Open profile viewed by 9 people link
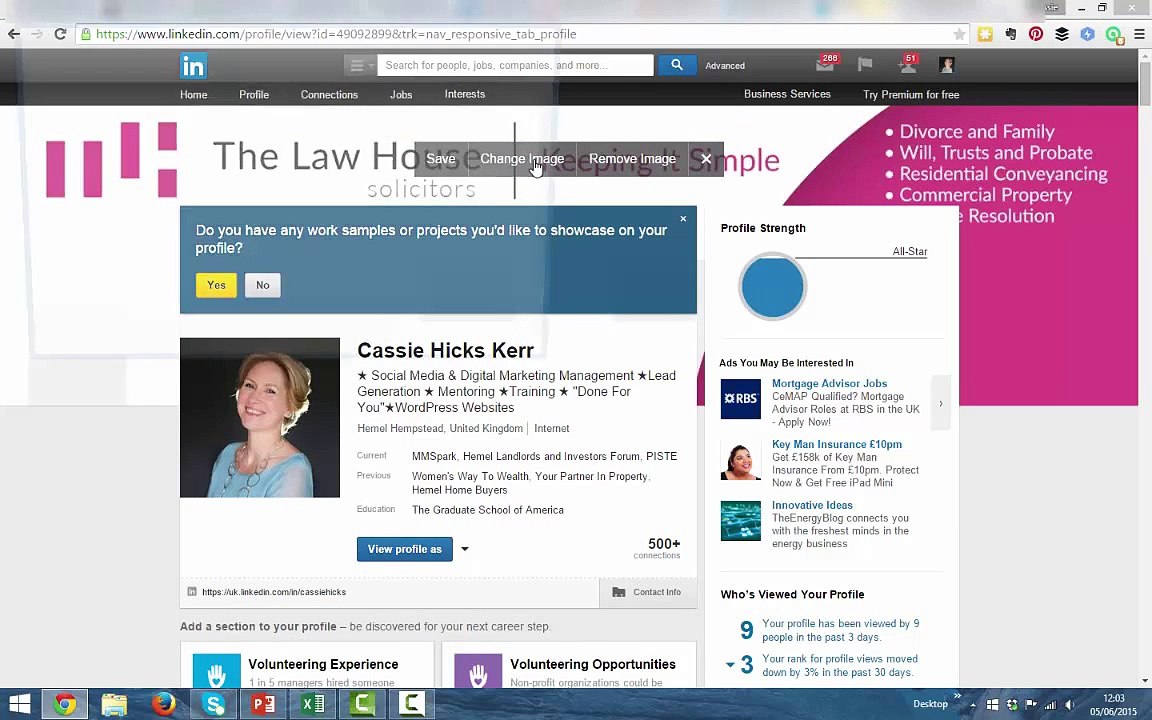The width and height of the screenshot is (1152, 720). pos(840,630)
